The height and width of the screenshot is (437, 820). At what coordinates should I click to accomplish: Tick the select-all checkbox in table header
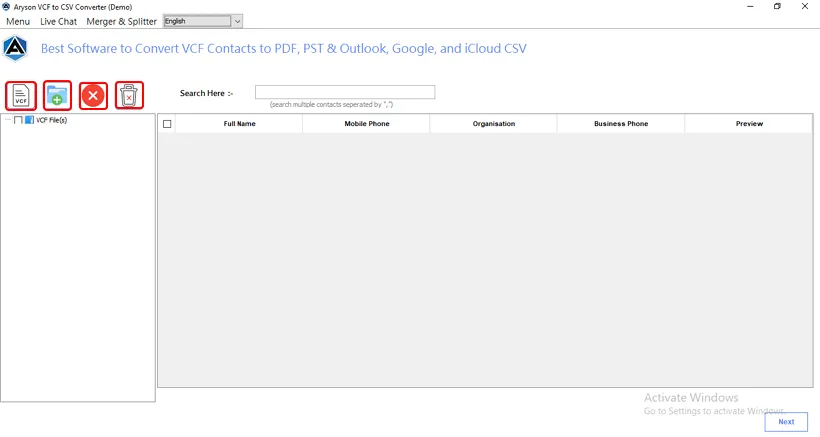tap(167, 124)
